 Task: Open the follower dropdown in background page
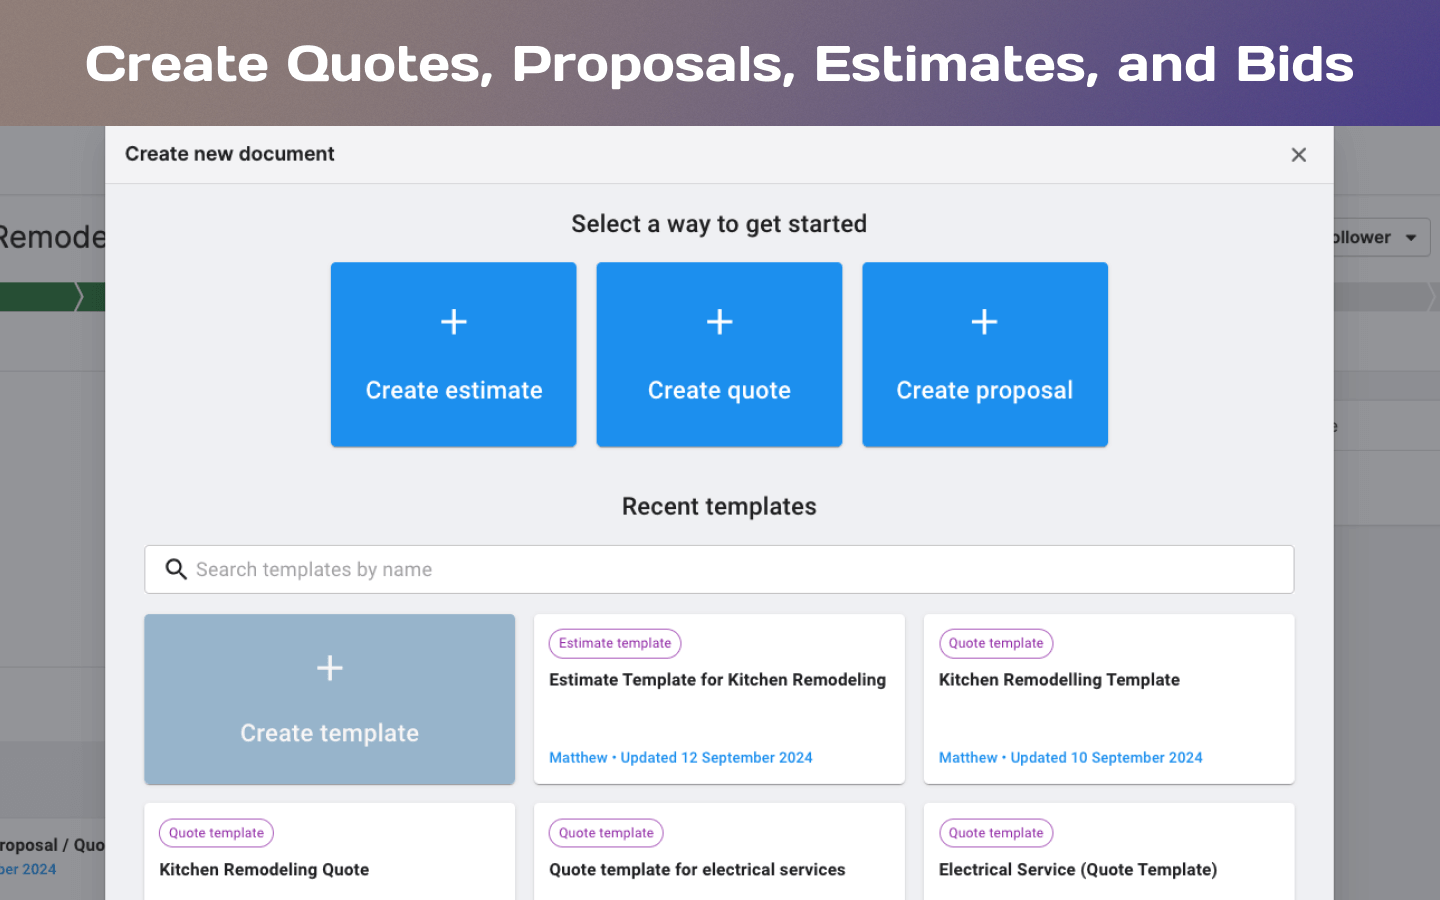tap(1381, 238)
